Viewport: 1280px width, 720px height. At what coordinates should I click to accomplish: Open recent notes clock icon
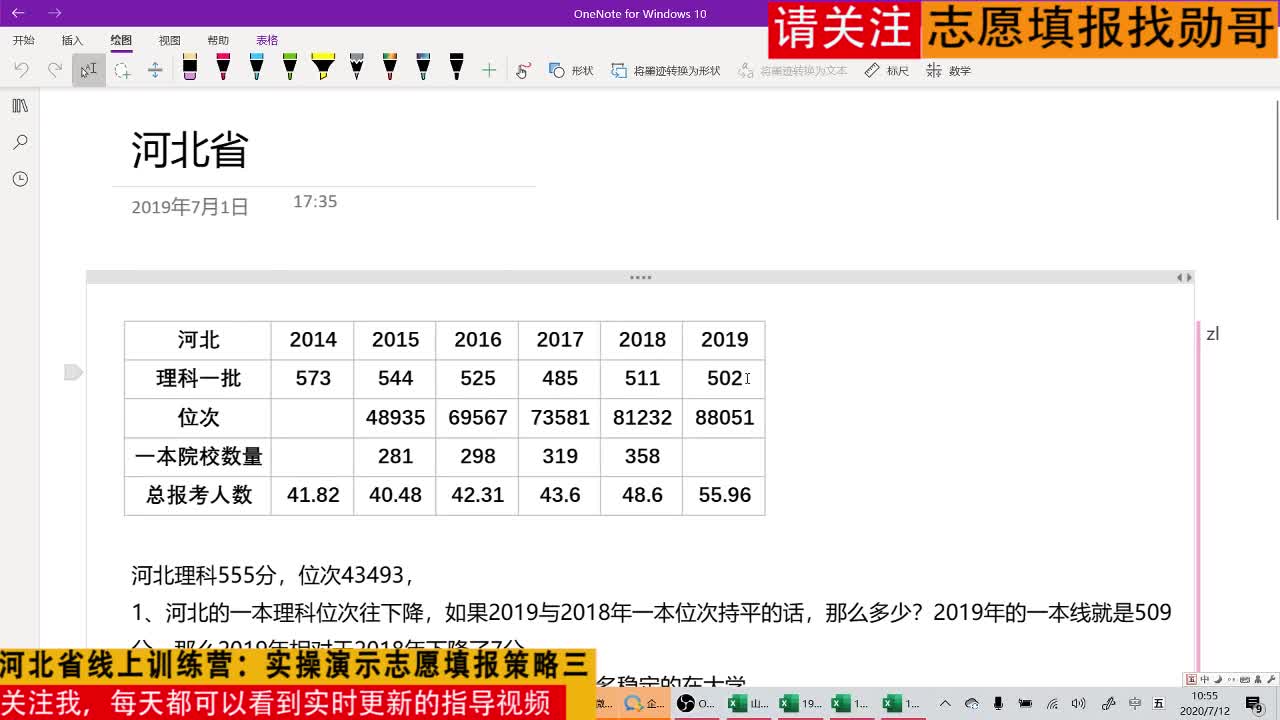20,179
